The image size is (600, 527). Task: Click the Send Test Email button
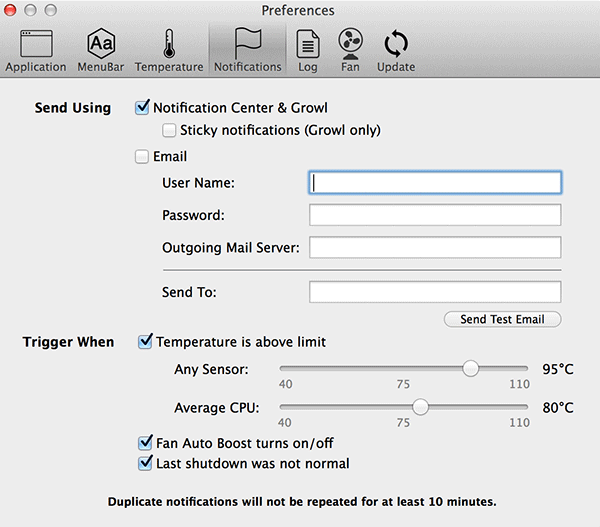point(503,319)
